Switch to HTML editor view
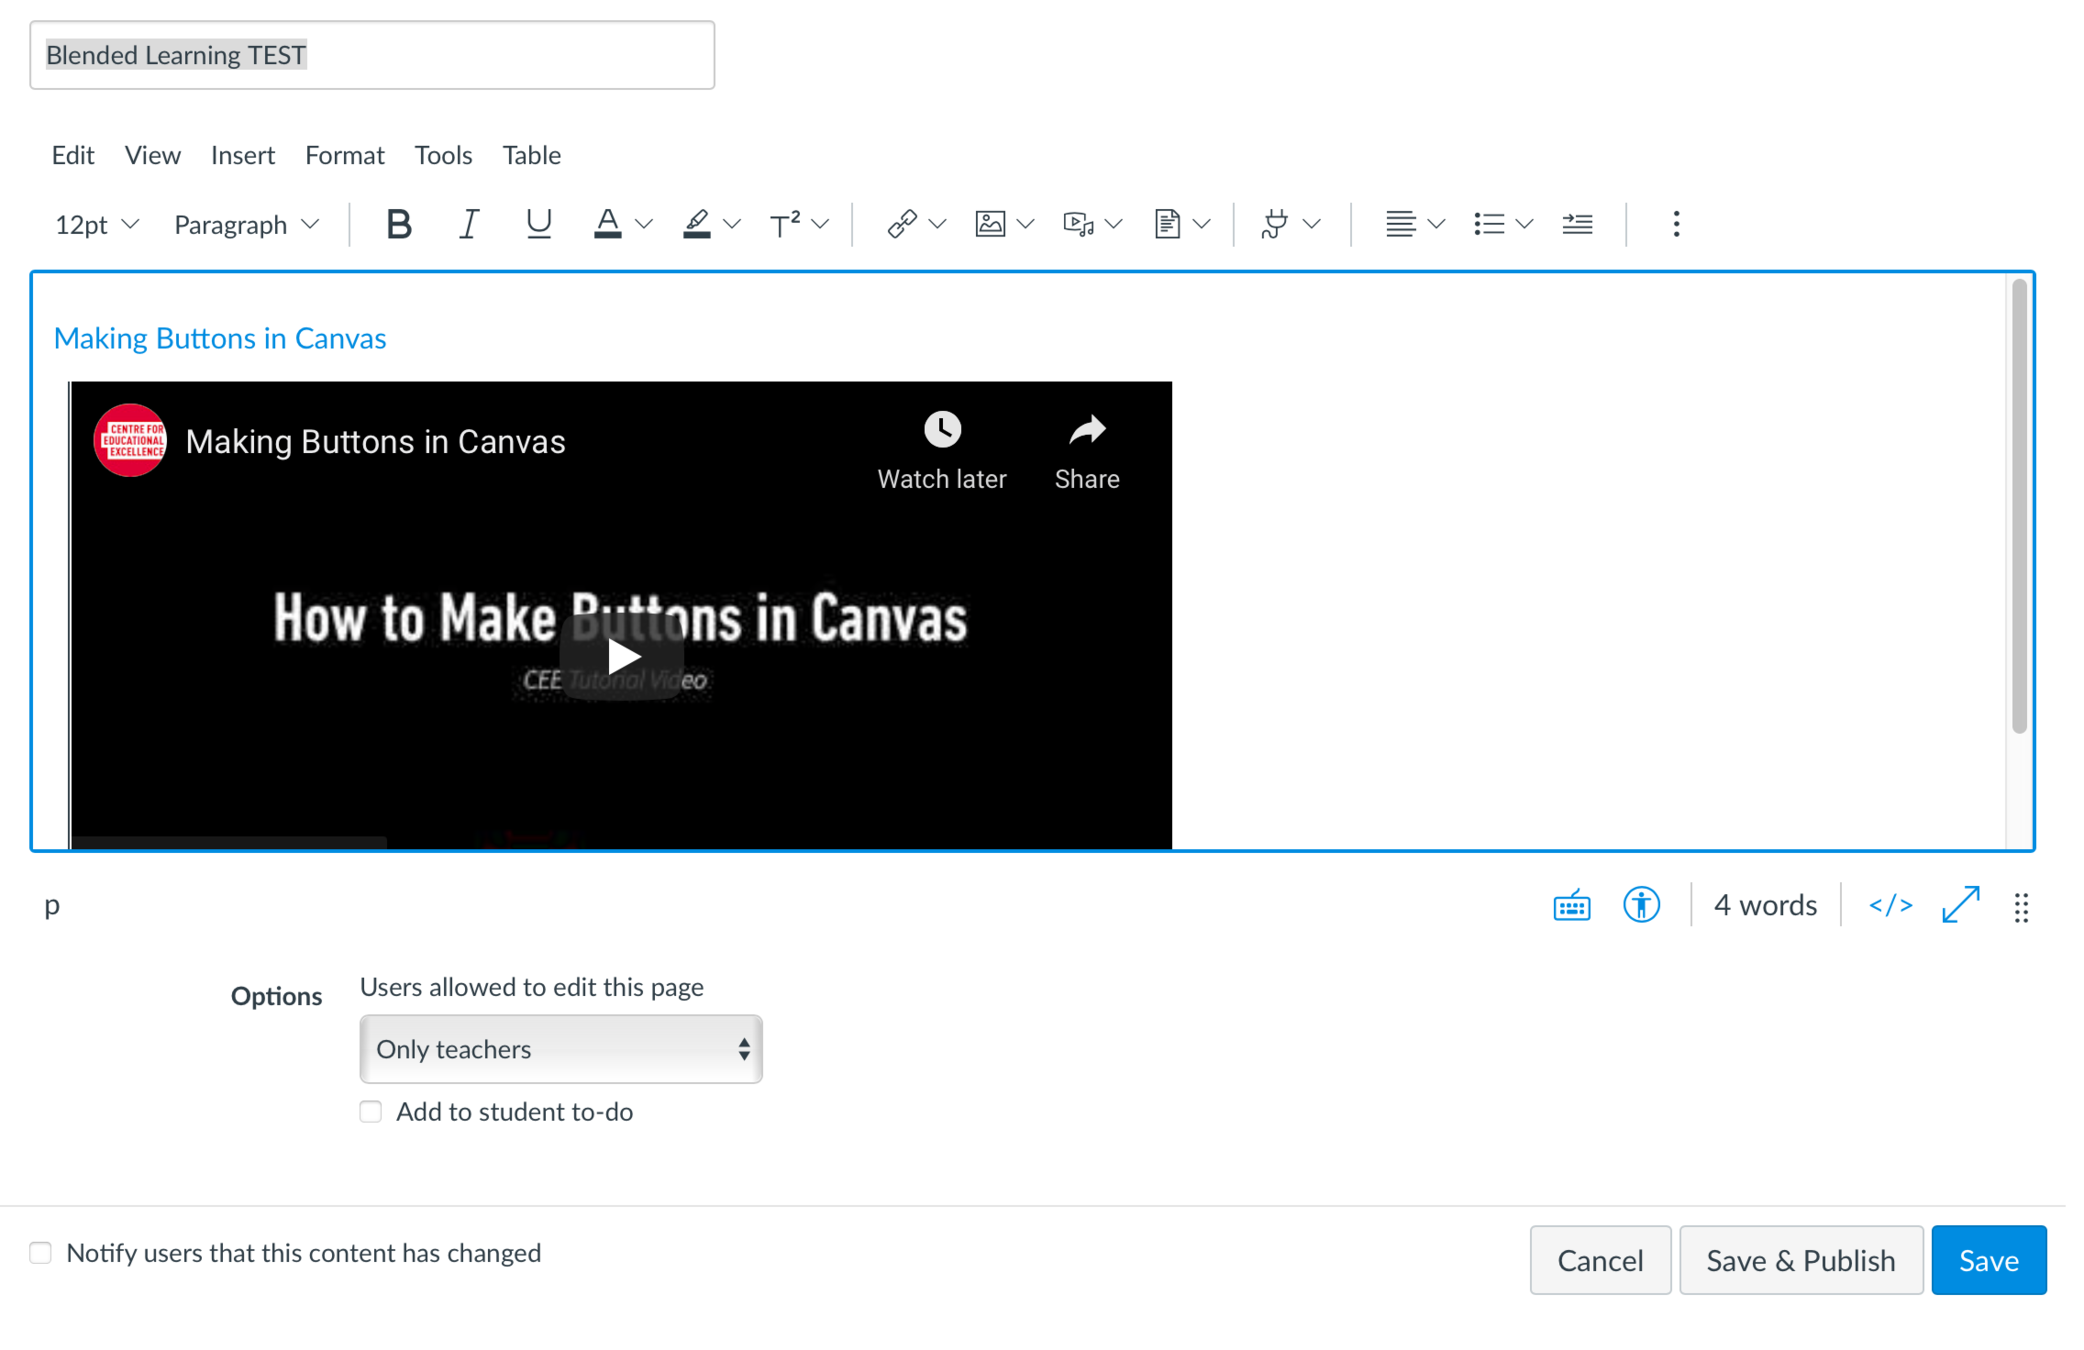2084x1350 pixels. click(1889, 905)
